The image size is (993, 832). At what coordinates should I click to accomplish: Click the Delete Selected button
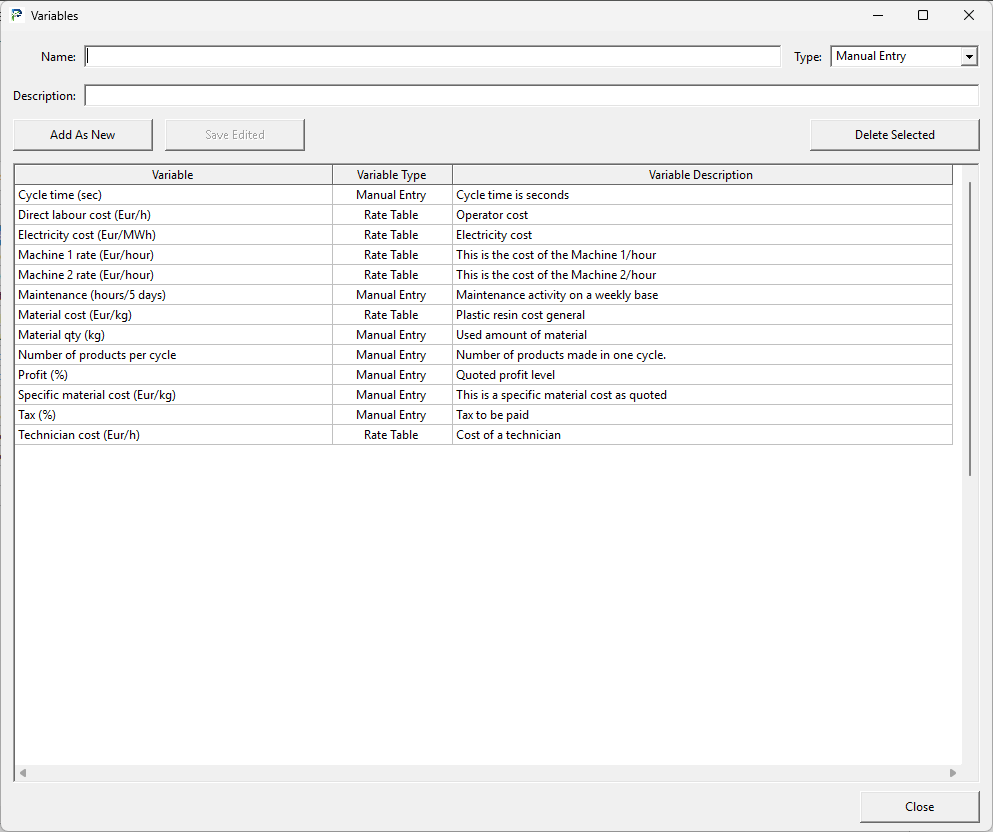(894, 135)
